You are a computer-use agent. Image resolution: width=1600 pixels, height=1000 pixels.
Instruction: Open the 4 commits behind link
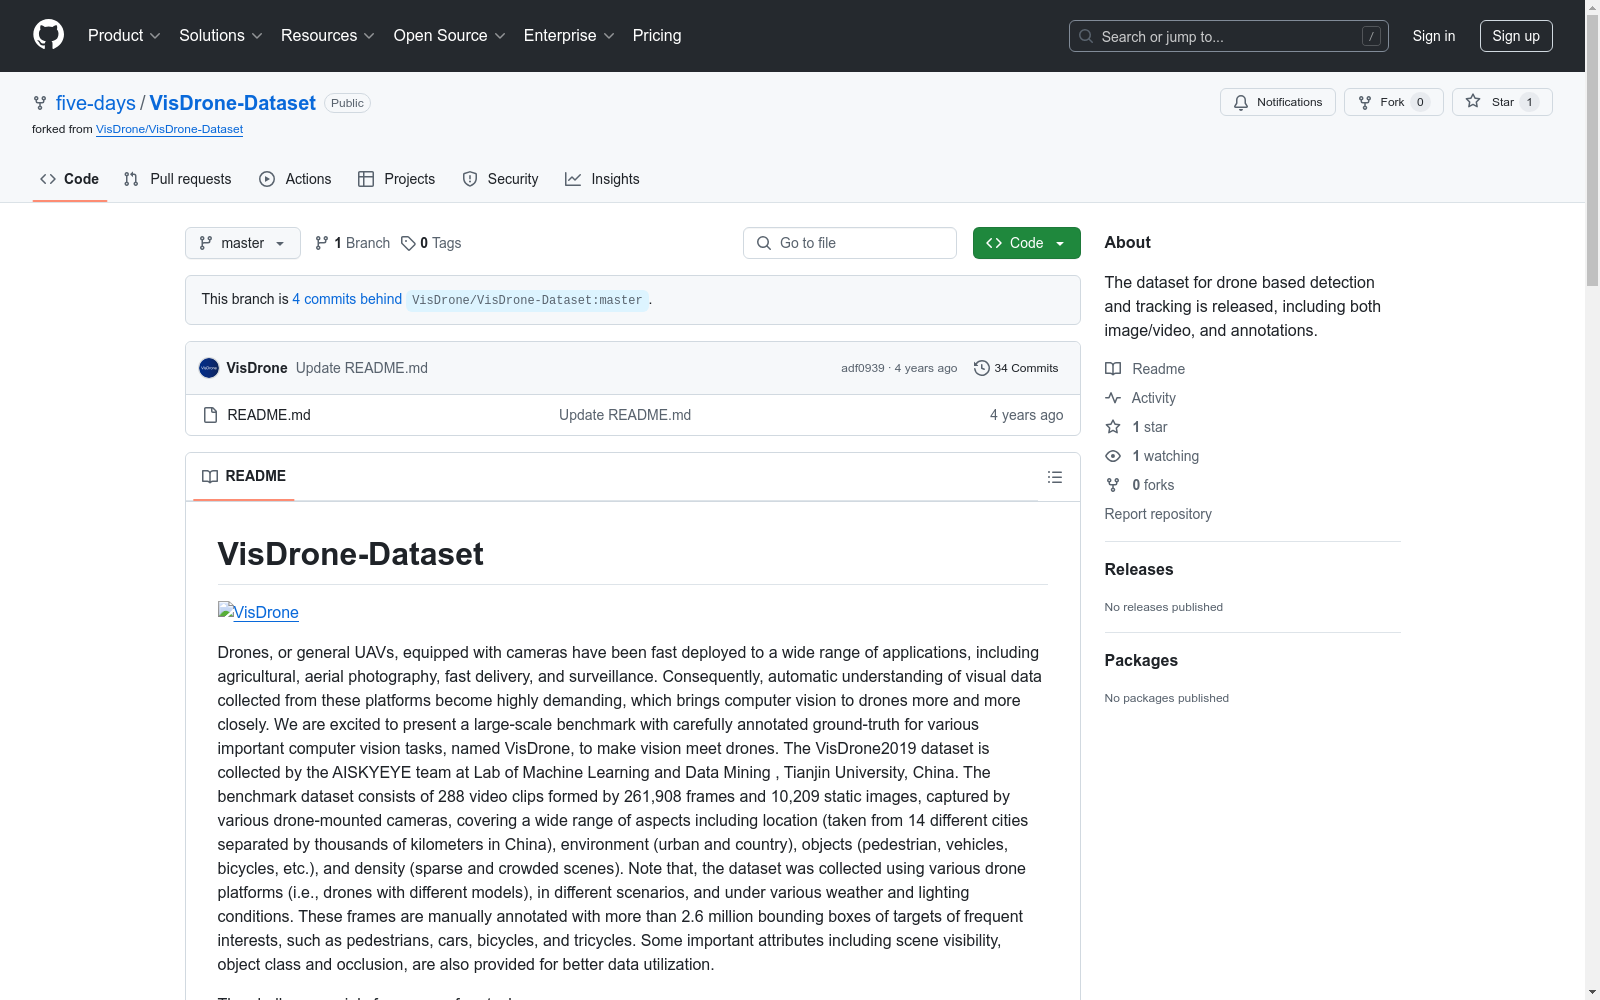pos(347,299)
